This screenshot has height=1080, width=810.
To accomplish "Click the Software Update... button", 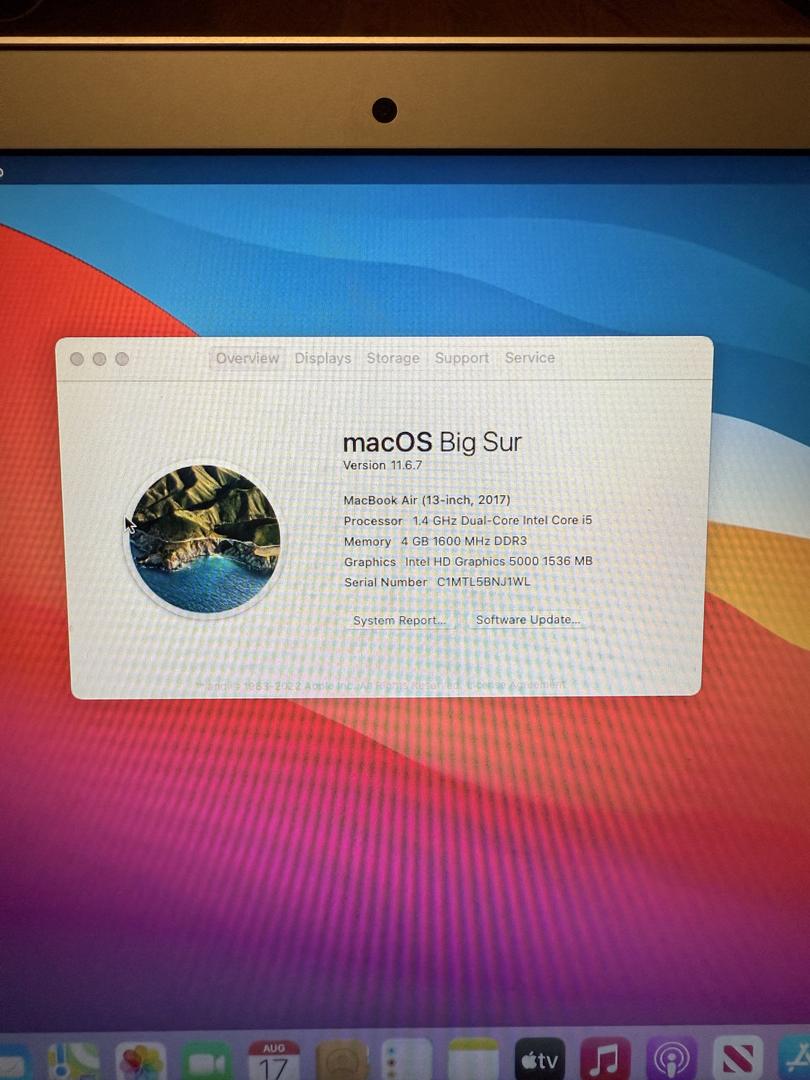I will (528, 620).
